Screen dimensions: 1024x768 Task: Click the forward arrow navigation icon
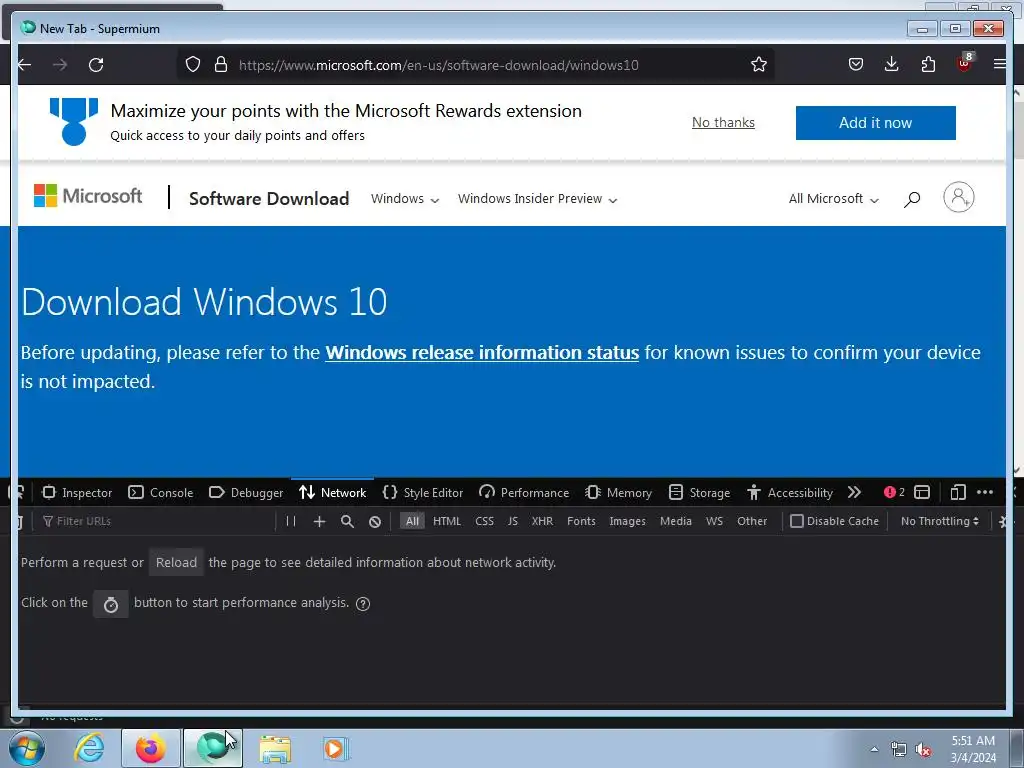[60, 65]
